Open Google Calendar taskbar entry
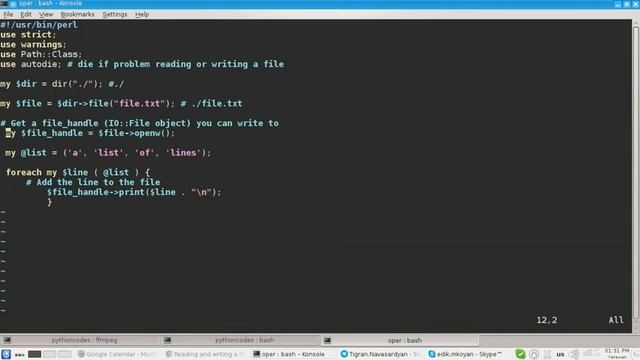 pos(116,354)
